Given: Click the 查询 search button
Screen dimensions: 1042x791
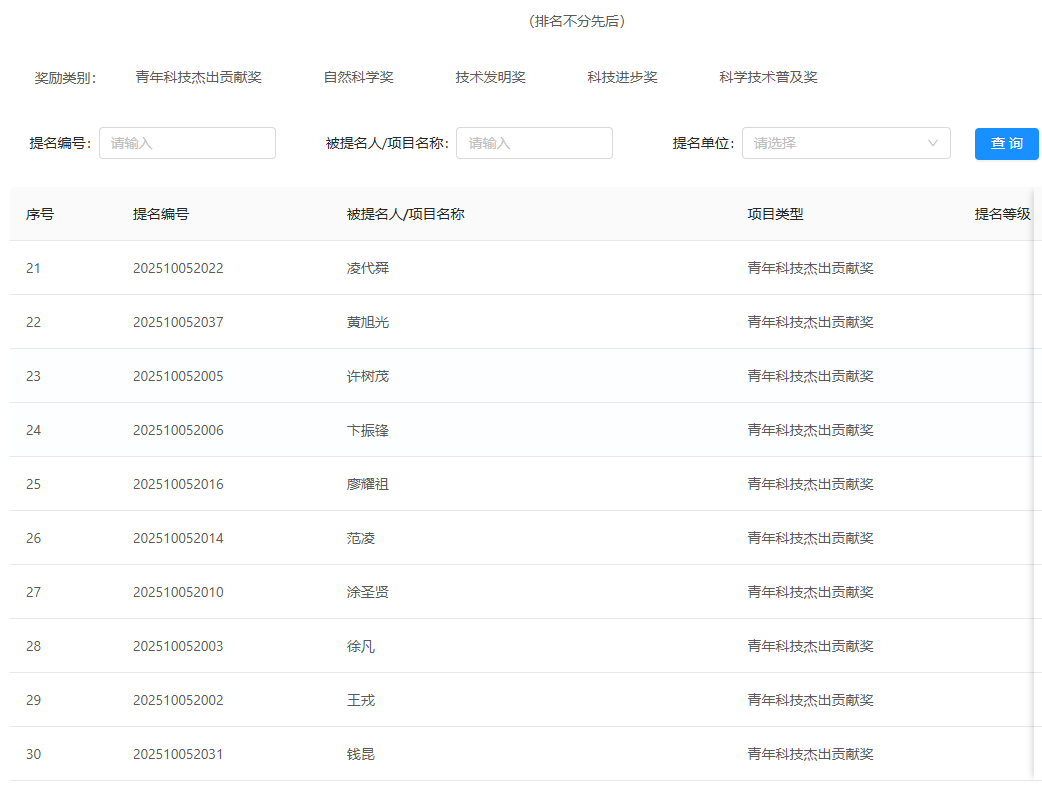Looking at the screenshot, I should pos(1006,143).
